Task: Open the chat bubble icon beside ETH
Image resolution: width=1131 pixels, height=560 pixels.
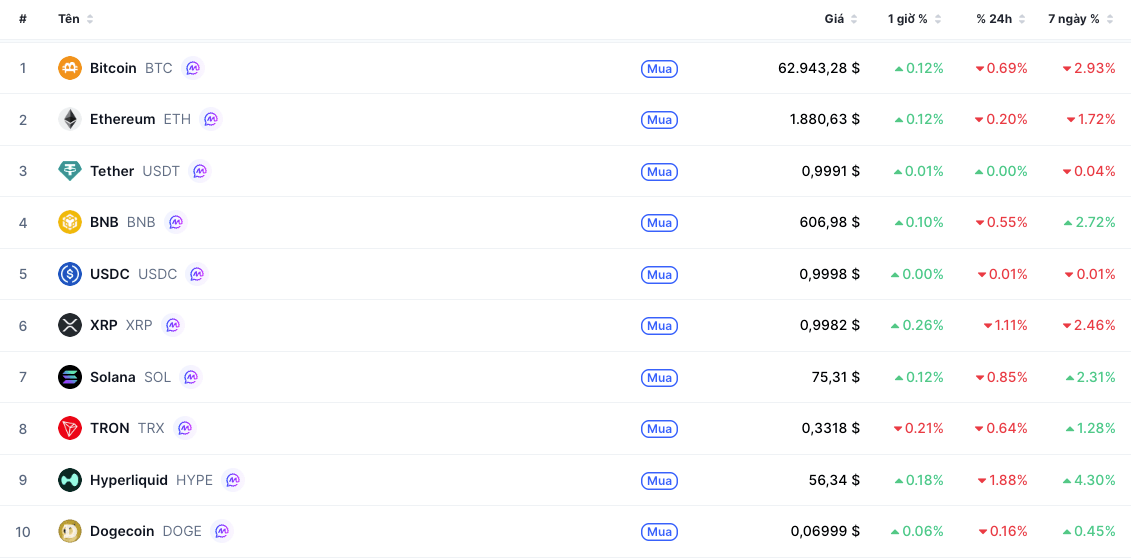Action: (211, 119)
